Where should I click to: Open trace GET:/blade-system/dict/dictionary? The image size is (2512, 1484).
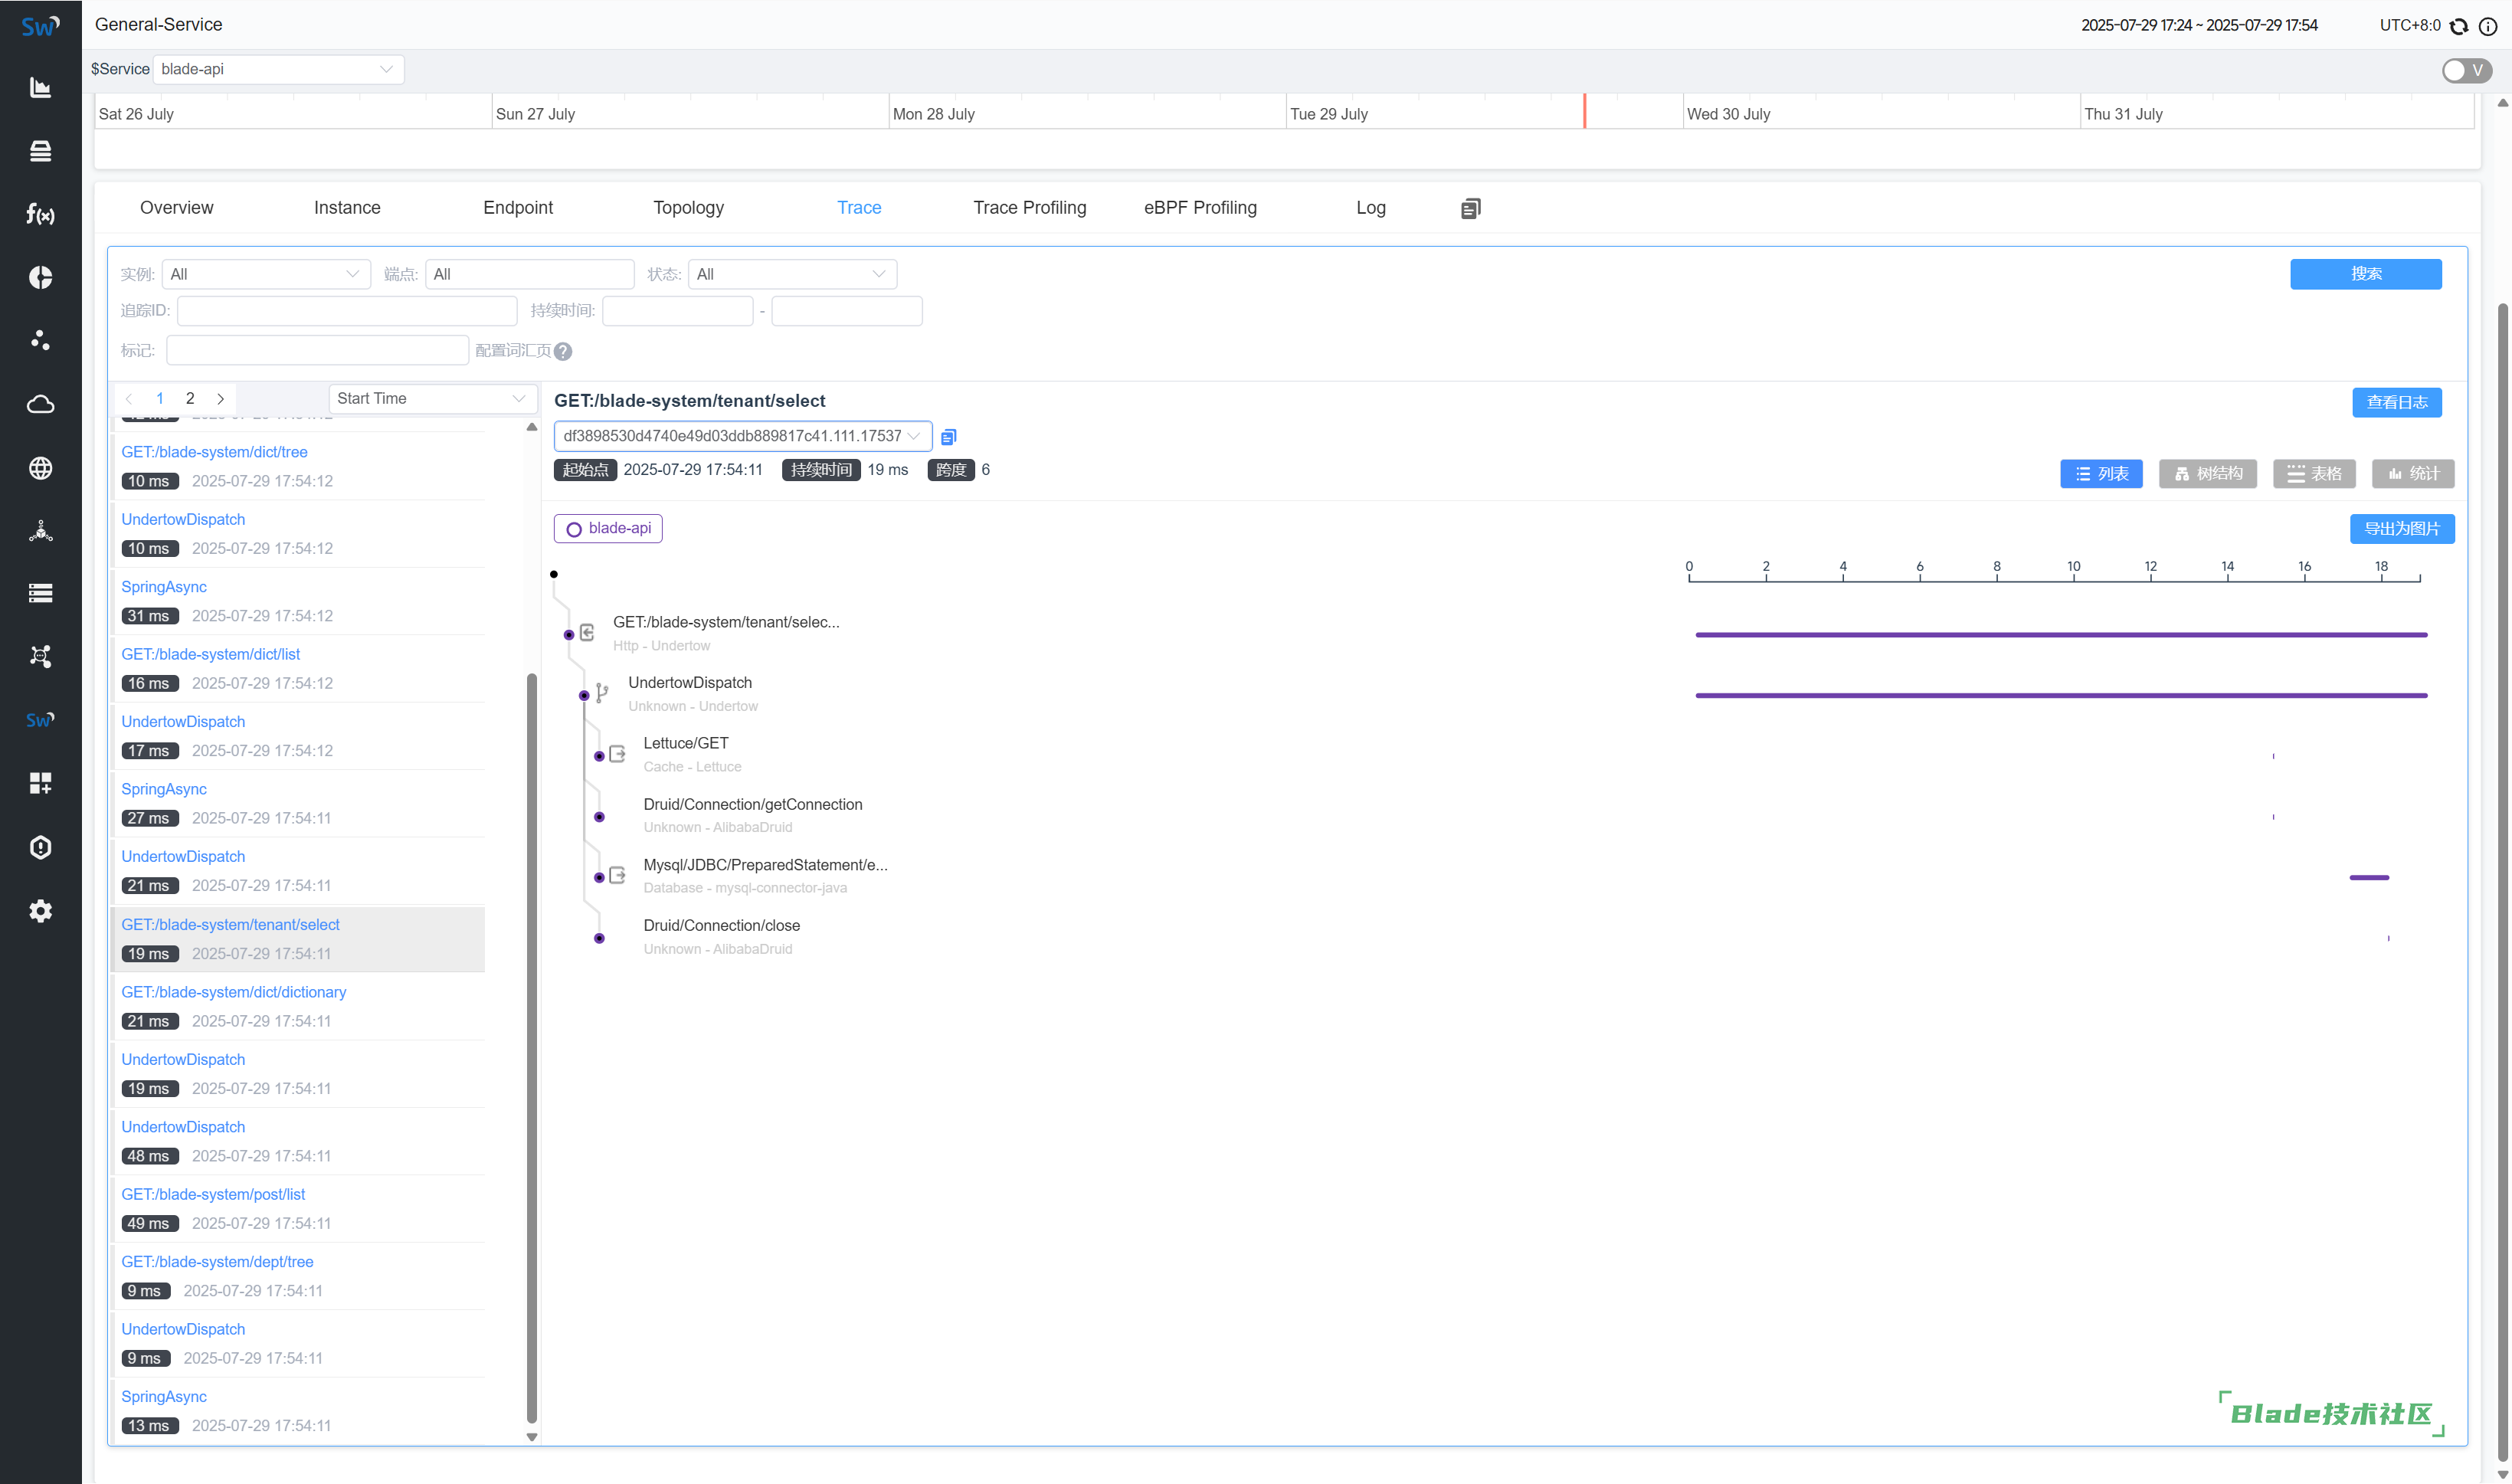[234, 992]
